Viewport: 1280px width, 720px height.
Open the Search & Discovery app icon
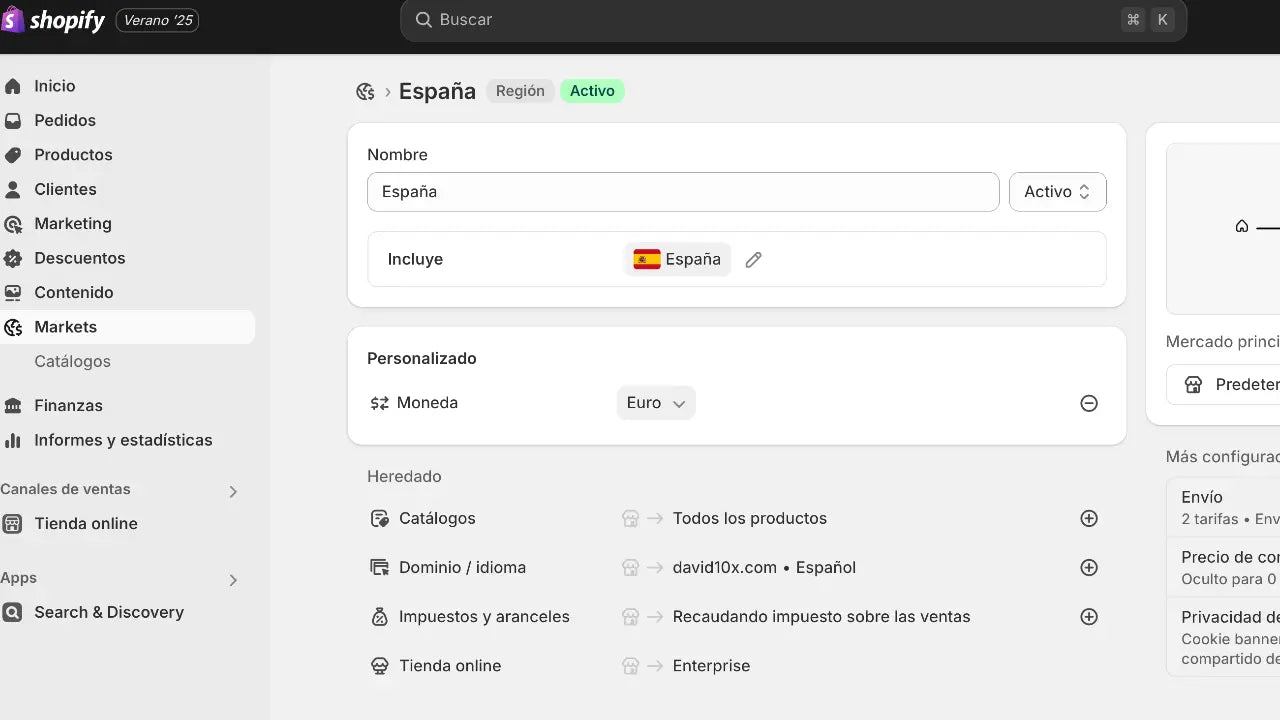click(12, 612)
